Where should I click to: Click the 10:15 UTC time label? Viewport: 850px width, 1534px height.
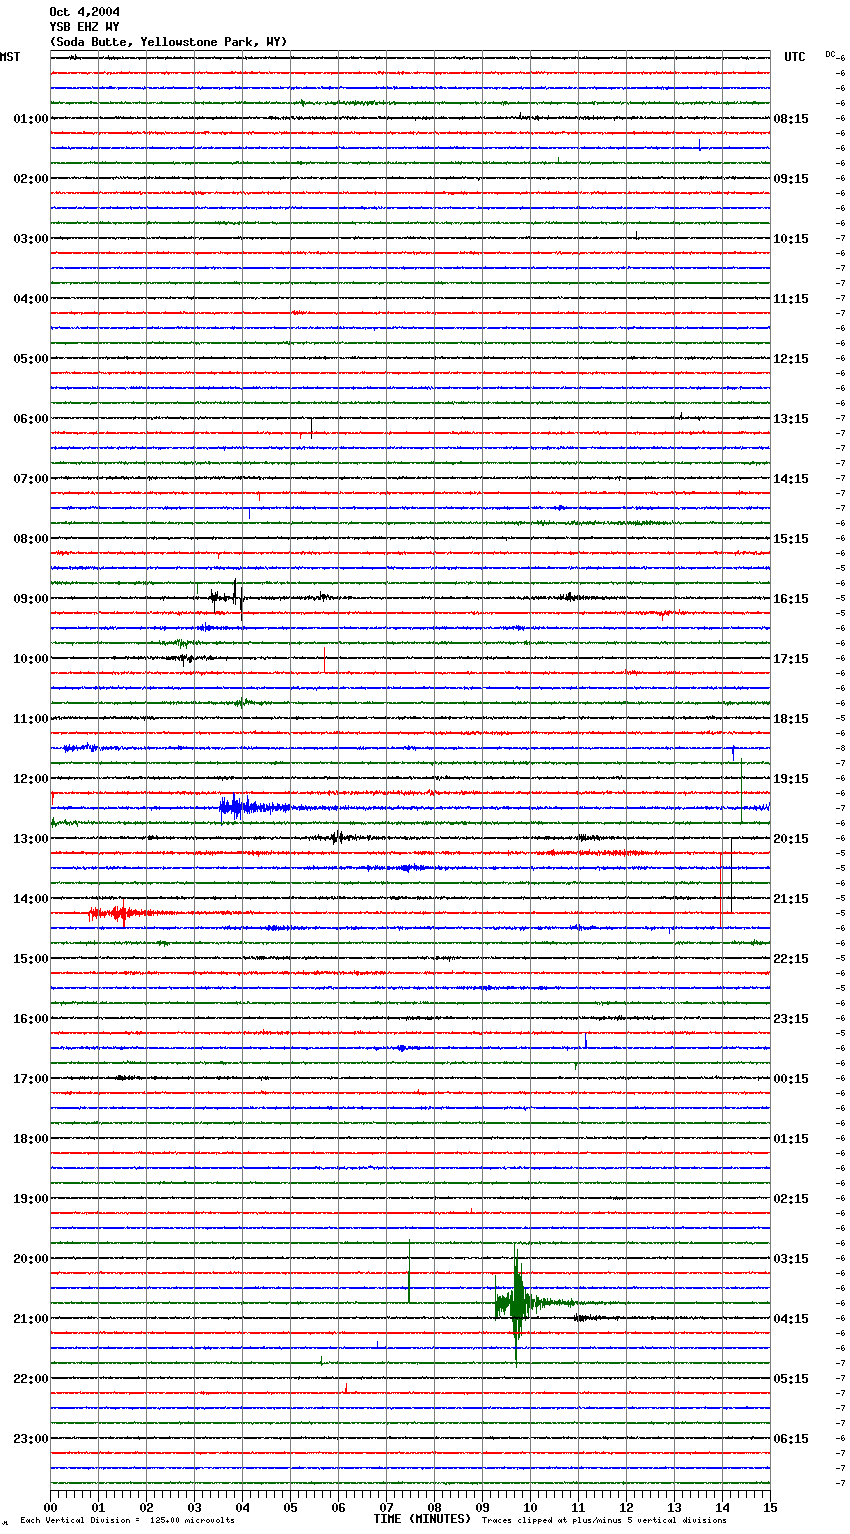click(x=791, y=239)
